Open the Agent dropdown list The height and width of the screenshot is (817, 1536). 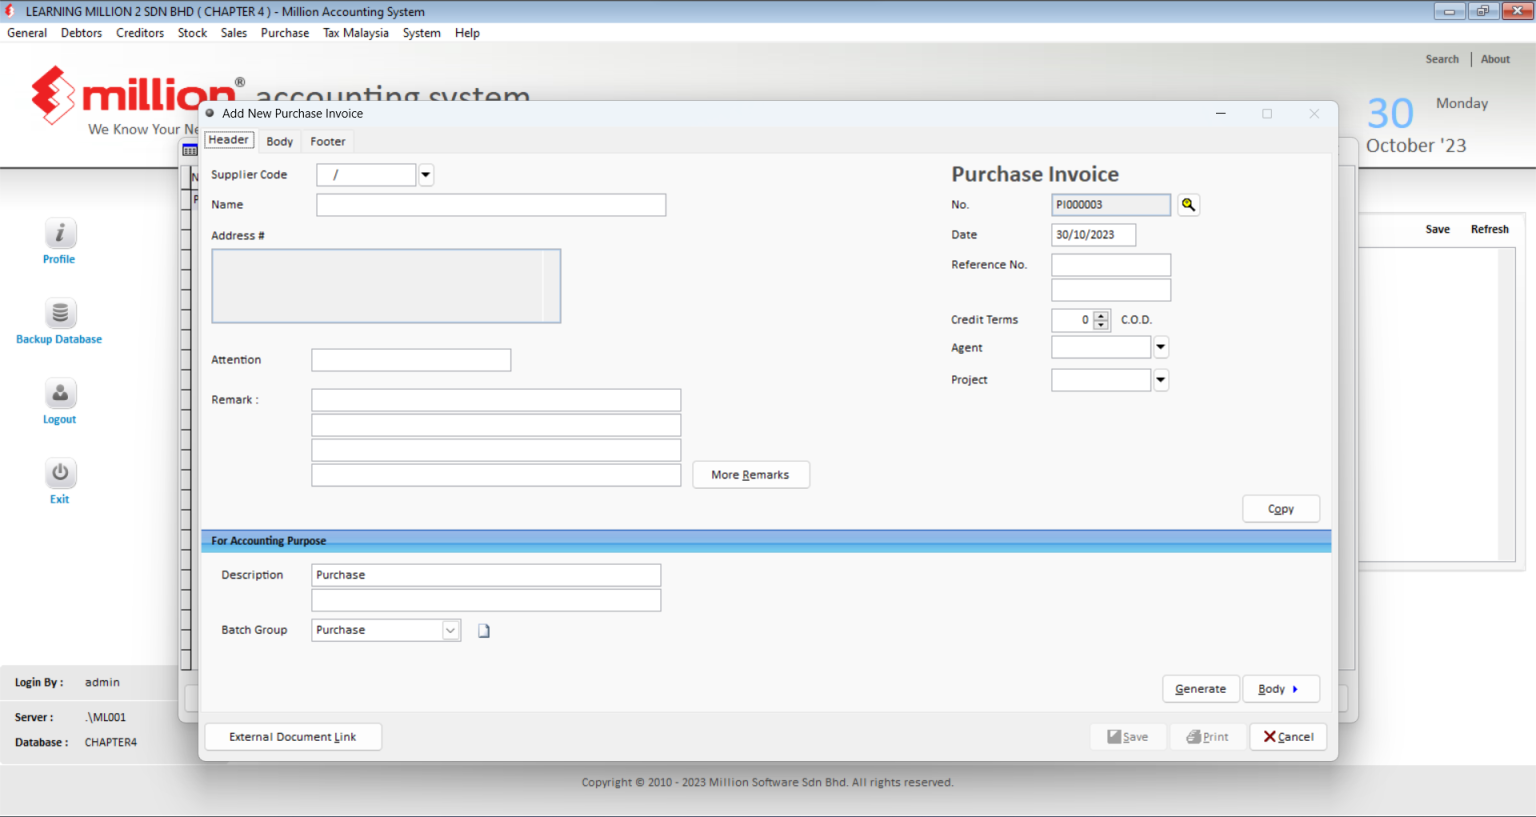[x=1160, y=346]
